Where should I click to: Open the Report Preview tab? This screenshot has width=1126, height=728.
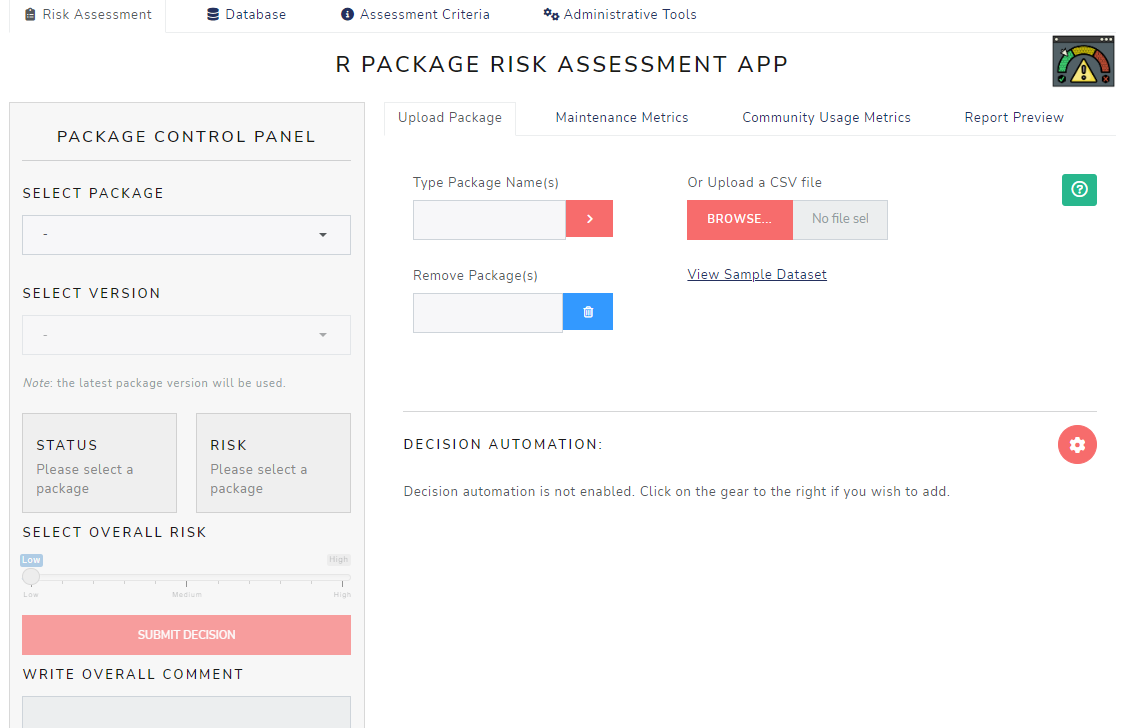tap(1013, 117)
